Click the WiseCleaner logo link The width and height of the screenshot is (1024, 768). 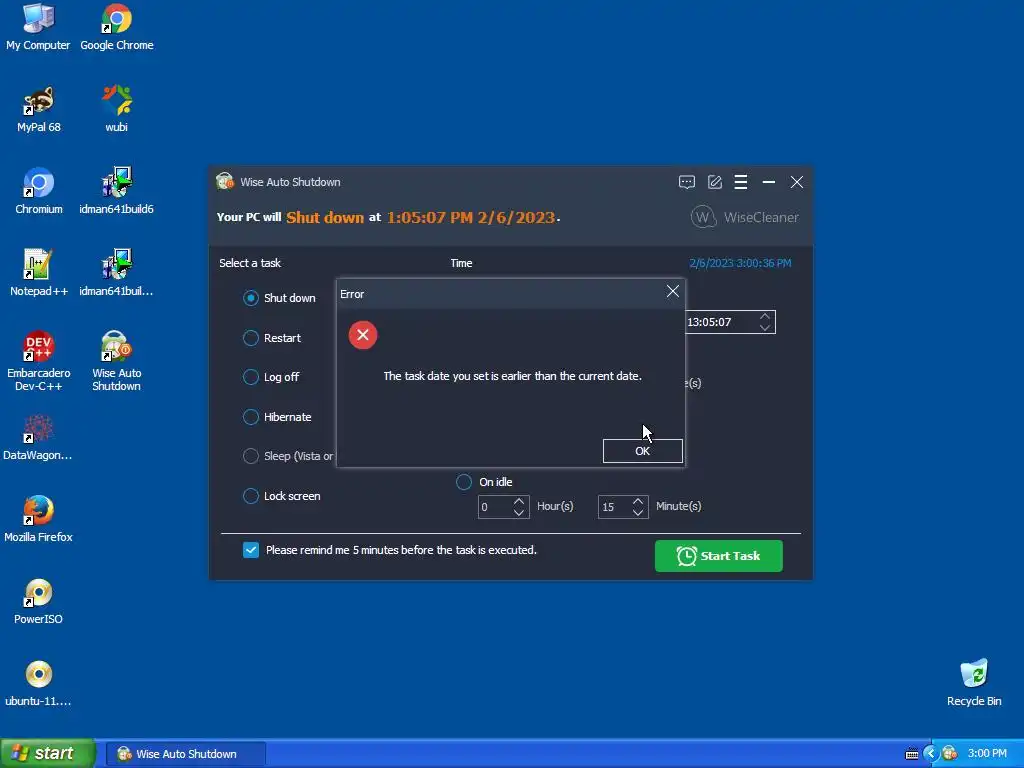click(744, 217)
